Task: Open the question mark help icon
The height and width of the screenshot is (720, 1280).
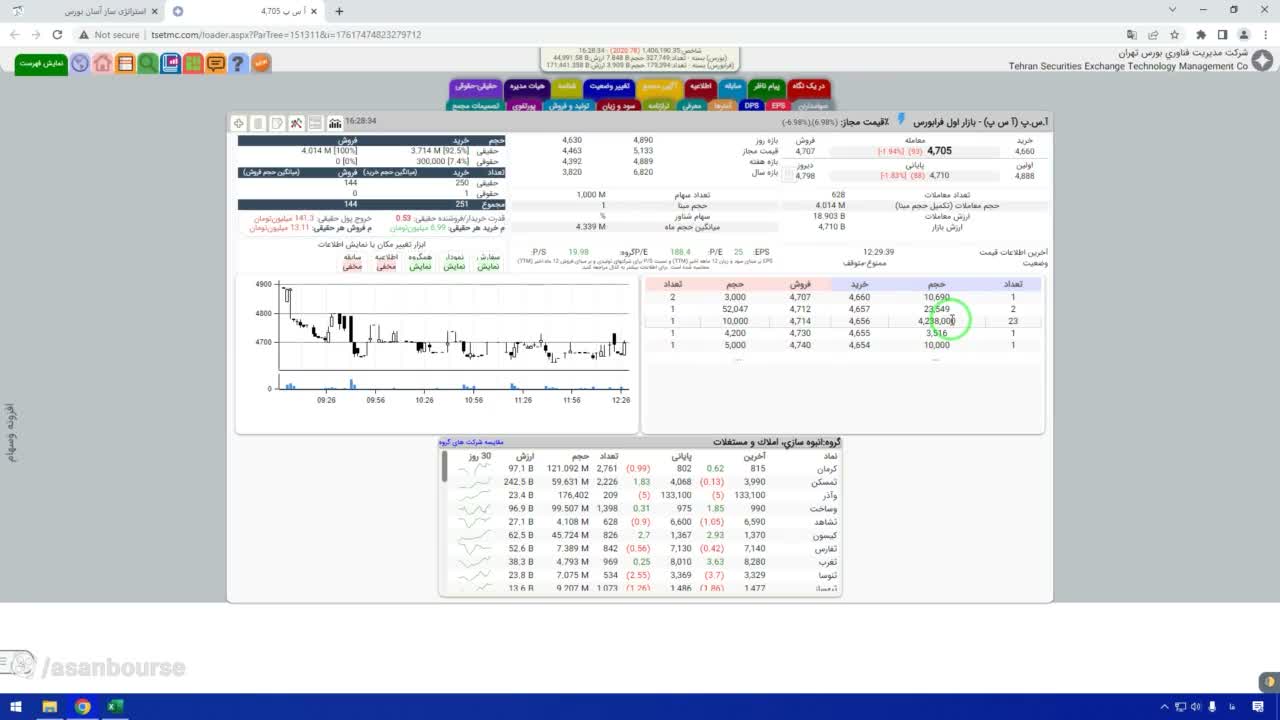Action: pyautogui.click(x=237, y=63)
